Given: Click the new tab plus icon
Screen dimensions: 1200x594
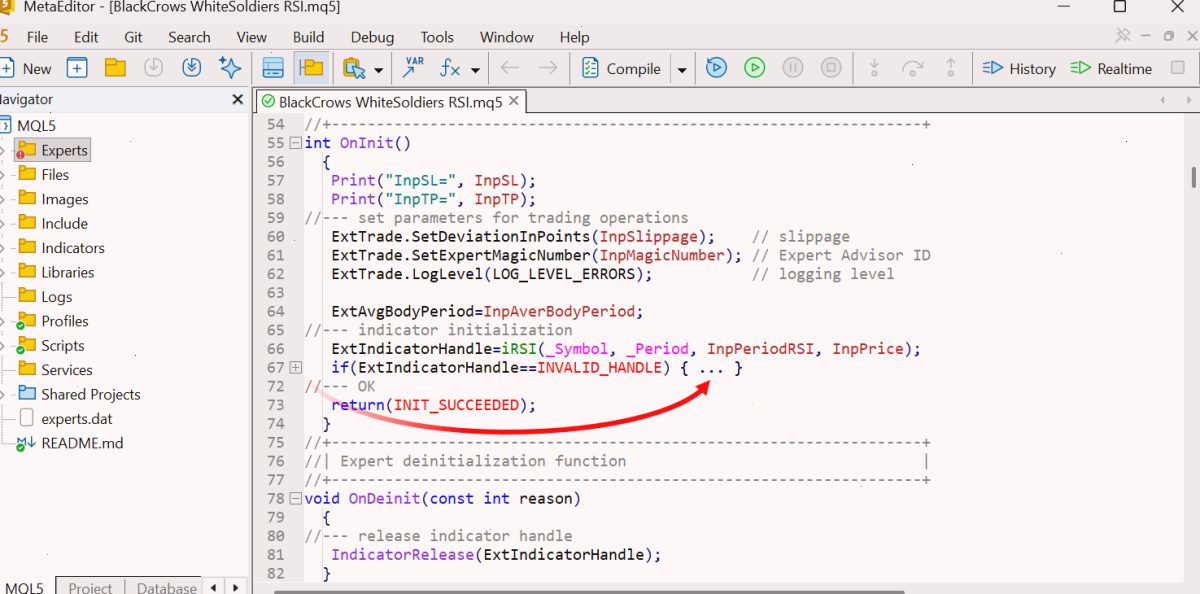Looking at the screenshot, I should (x=77, y=69).
